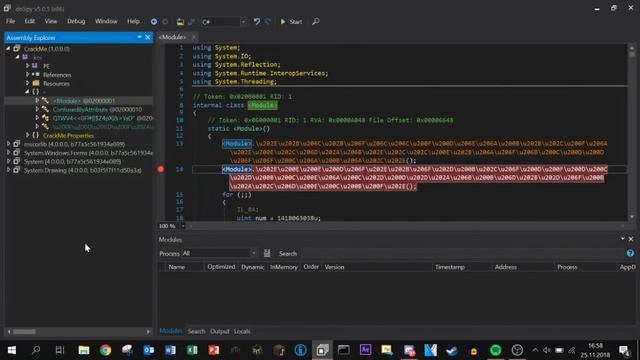Close the Modules panel
Viewport: 640px width, 360px height.
631,239
